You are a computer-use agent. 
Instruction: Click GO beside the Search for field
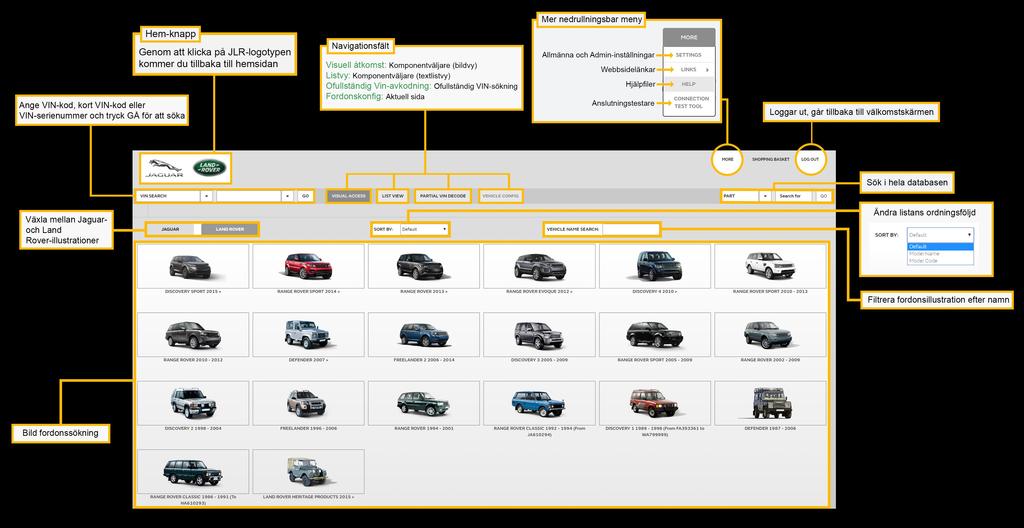[x=824, y=195]
